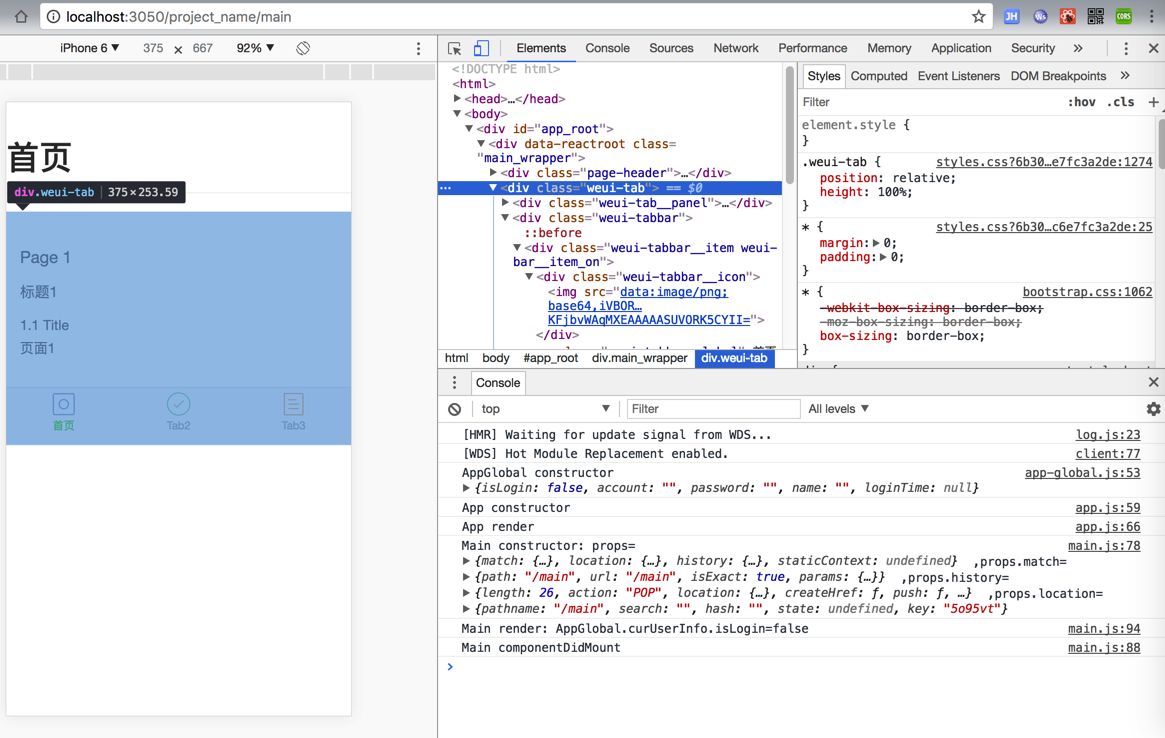Open console settings gear icon

pos(1153,409)
